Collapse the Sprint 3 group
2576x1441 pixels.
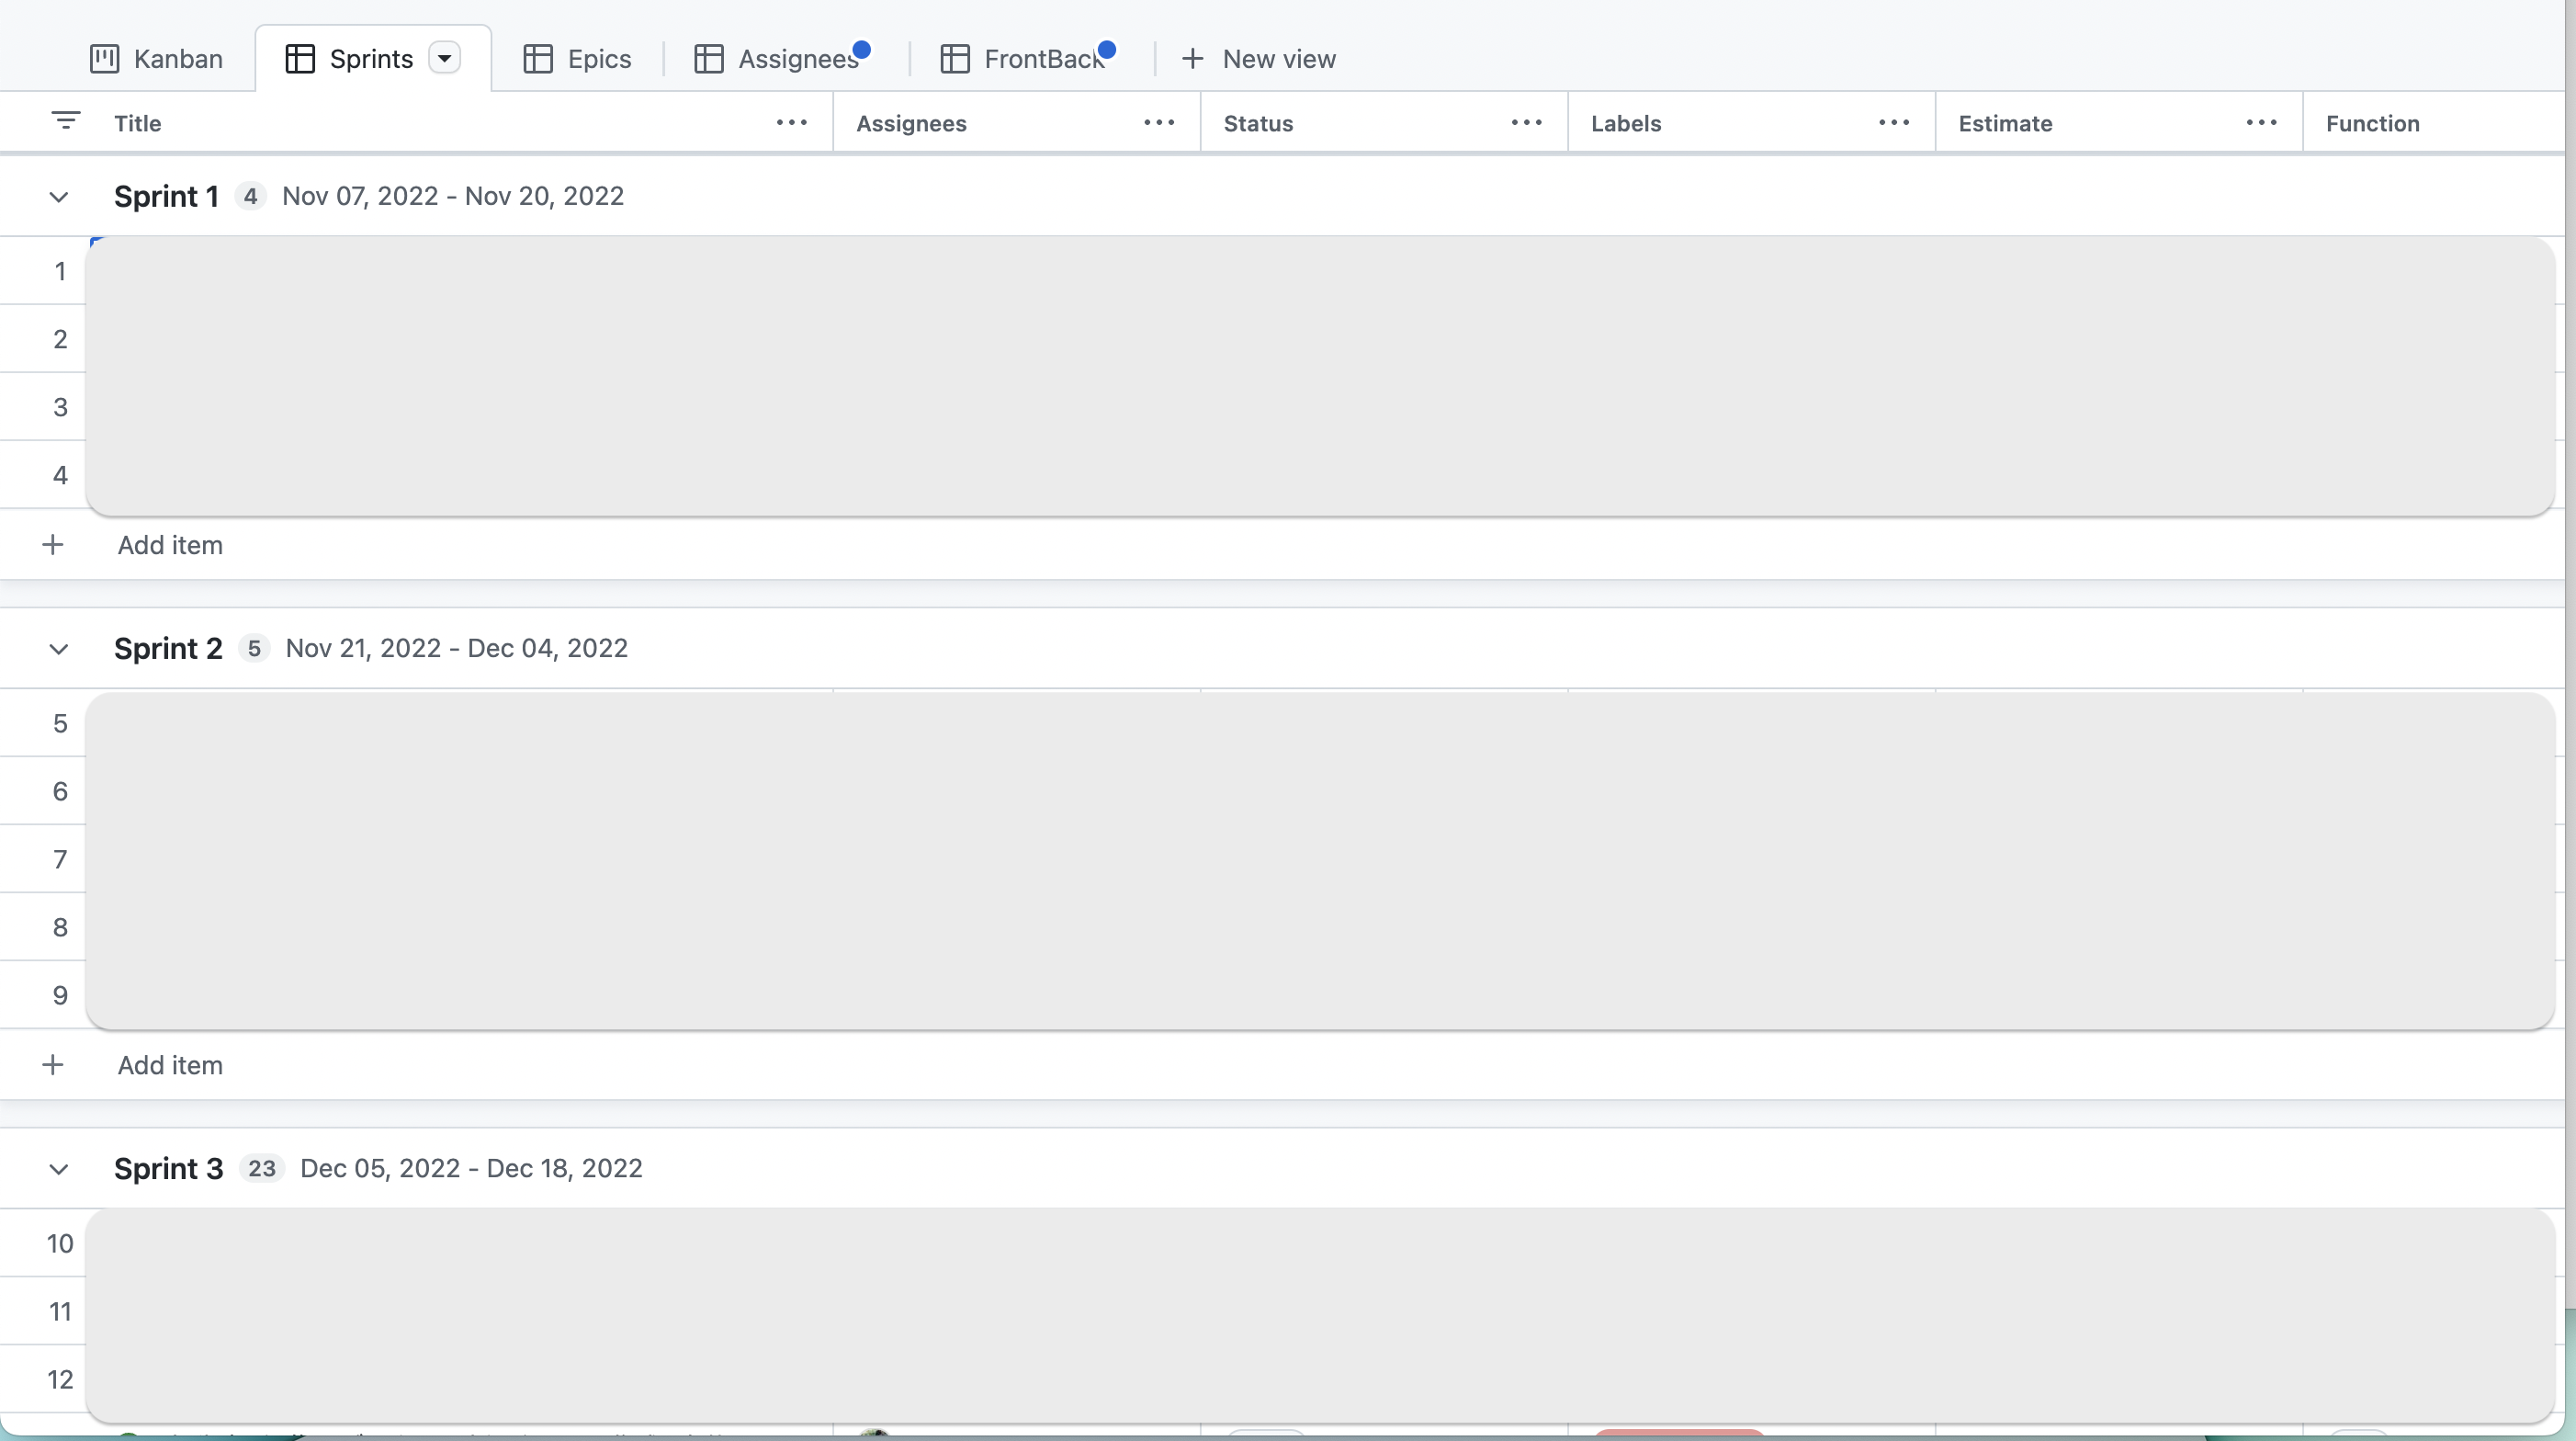[x=59, y=1169]
